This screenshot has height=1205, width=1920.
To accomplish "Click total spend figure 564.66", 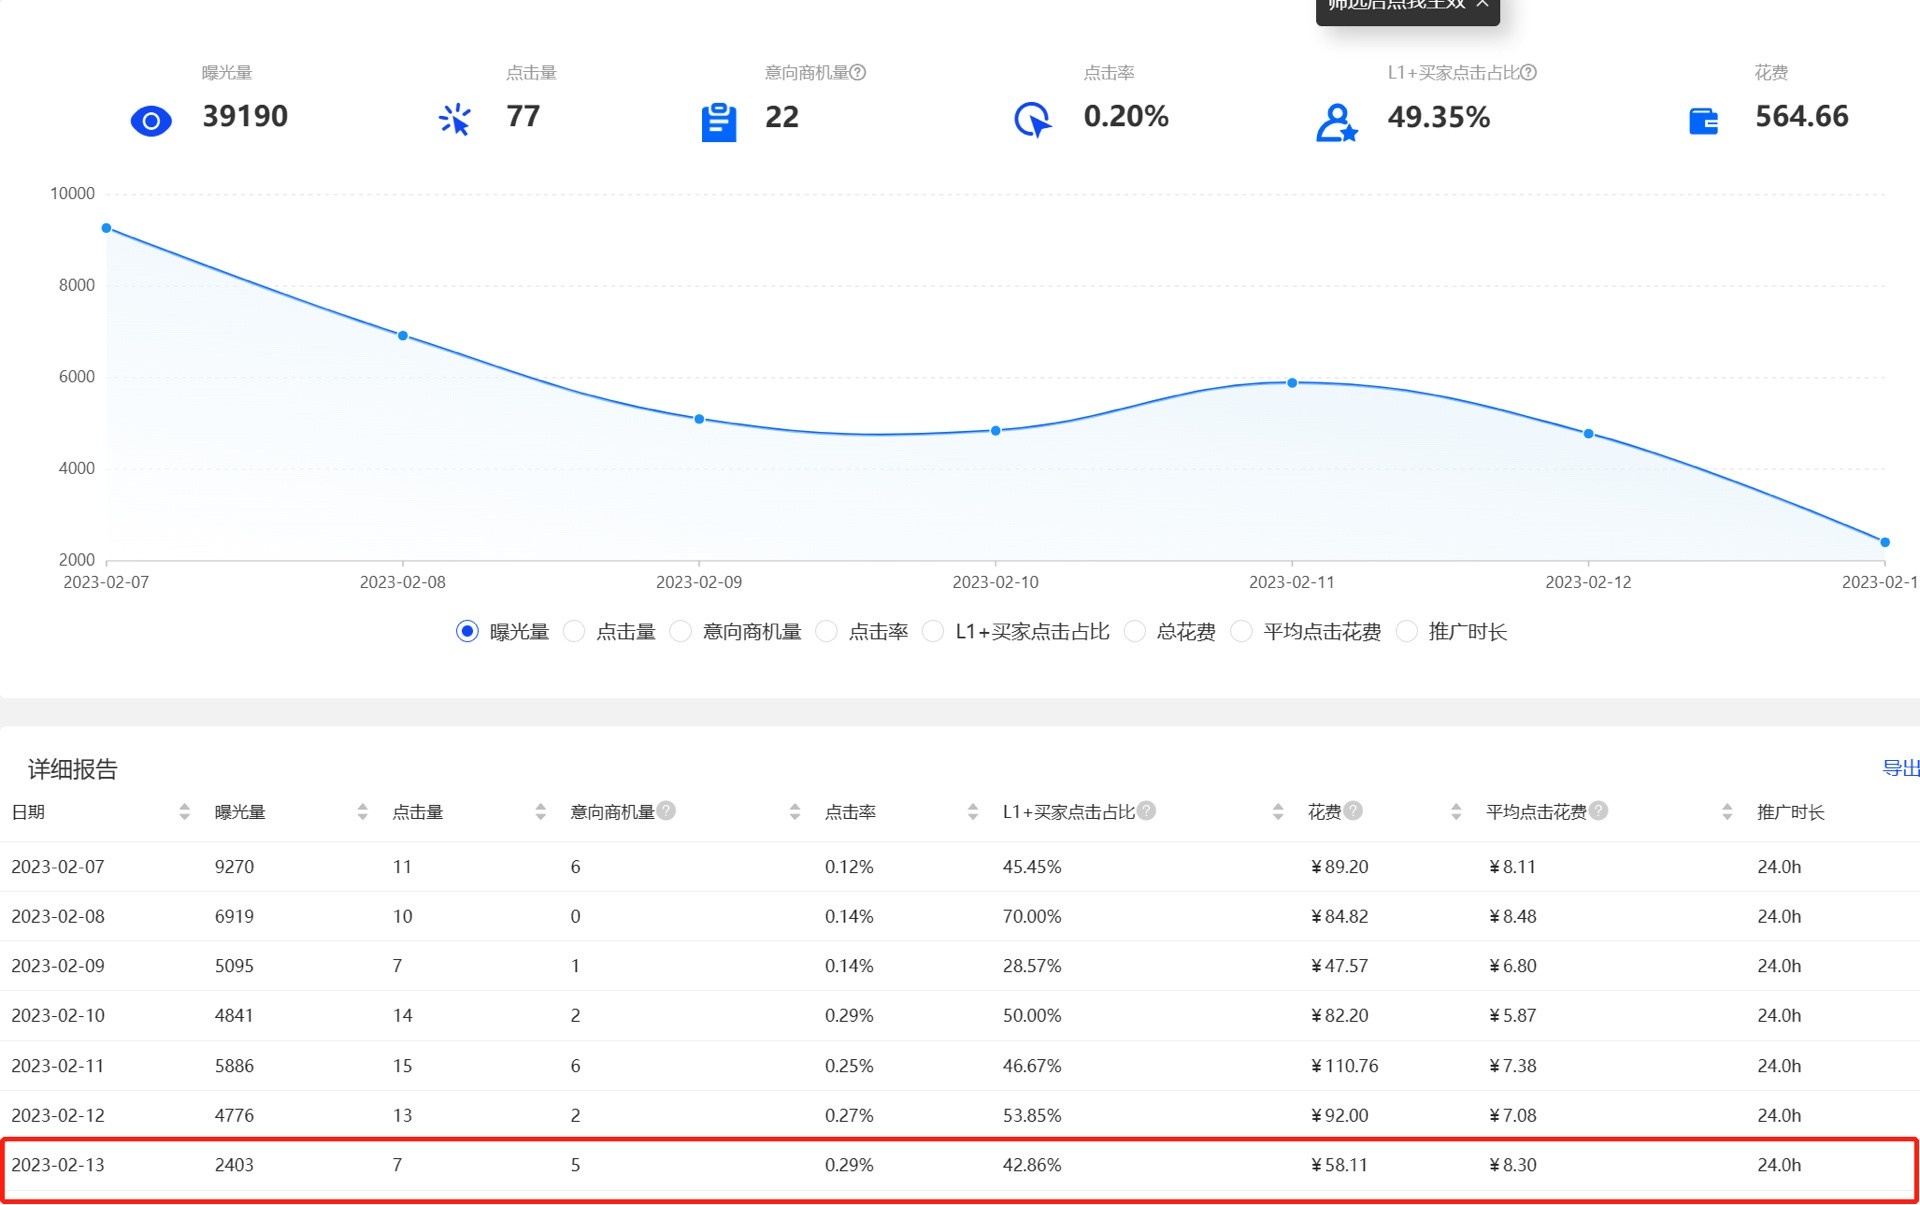I will point(1802,116).
